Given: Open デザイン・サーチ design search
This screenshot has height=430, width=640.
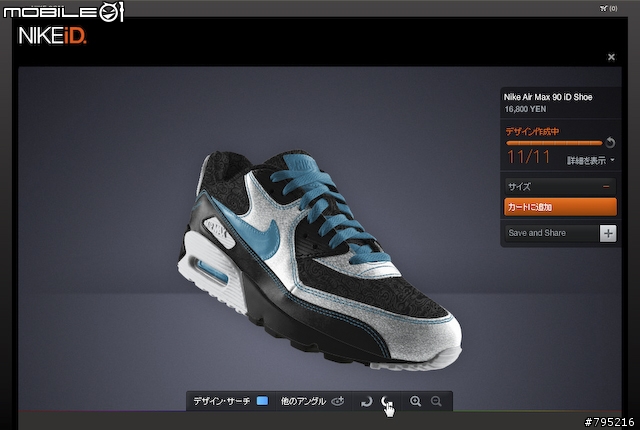Looking at the screenshot, I should [222, 401].
